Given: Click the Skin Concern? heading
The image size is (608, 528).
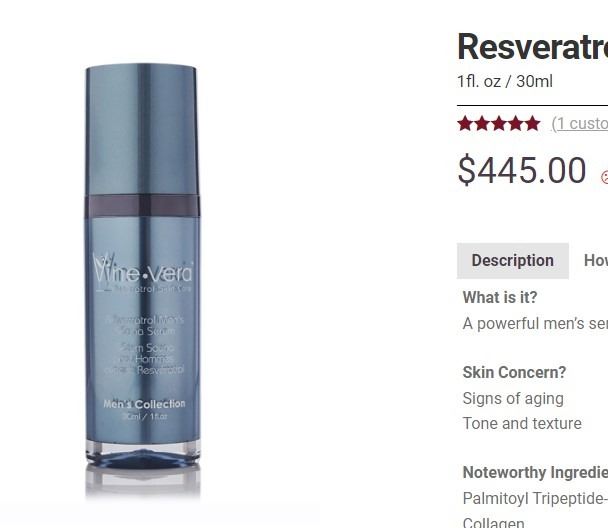Looking at the screenshot, I should (x=514, y=373).
